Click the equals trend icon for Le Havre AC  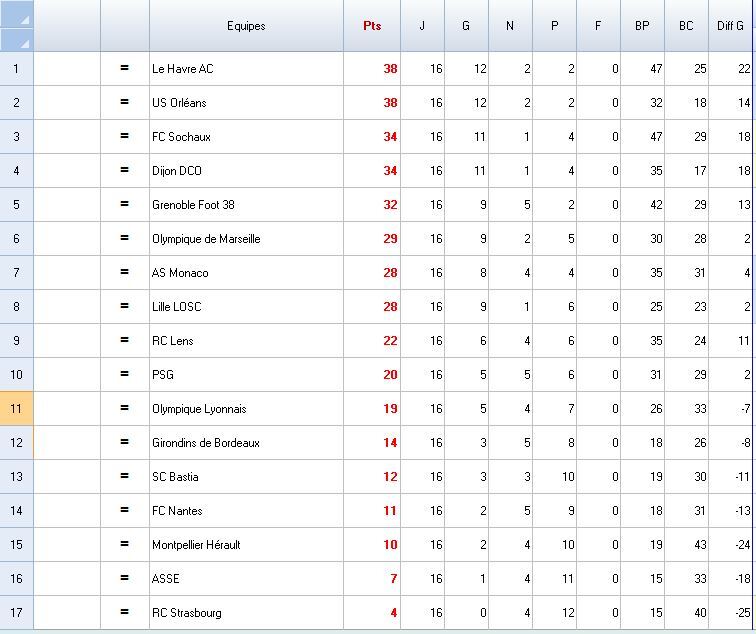click(x=125, y=68)
